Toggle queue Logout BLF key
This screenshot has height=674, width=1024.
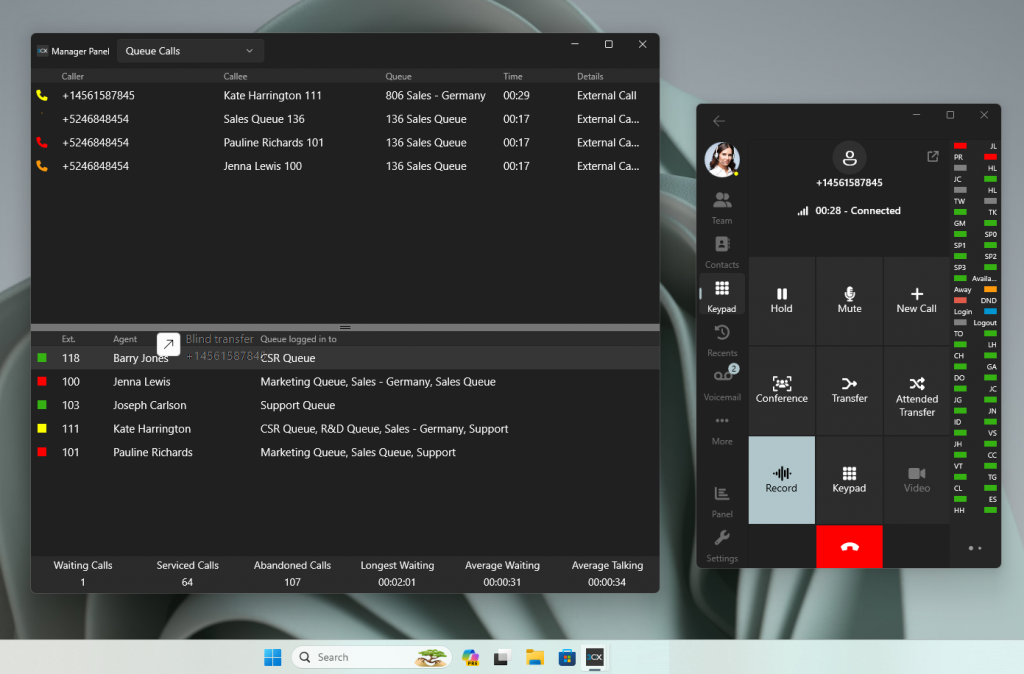[975, 323]
